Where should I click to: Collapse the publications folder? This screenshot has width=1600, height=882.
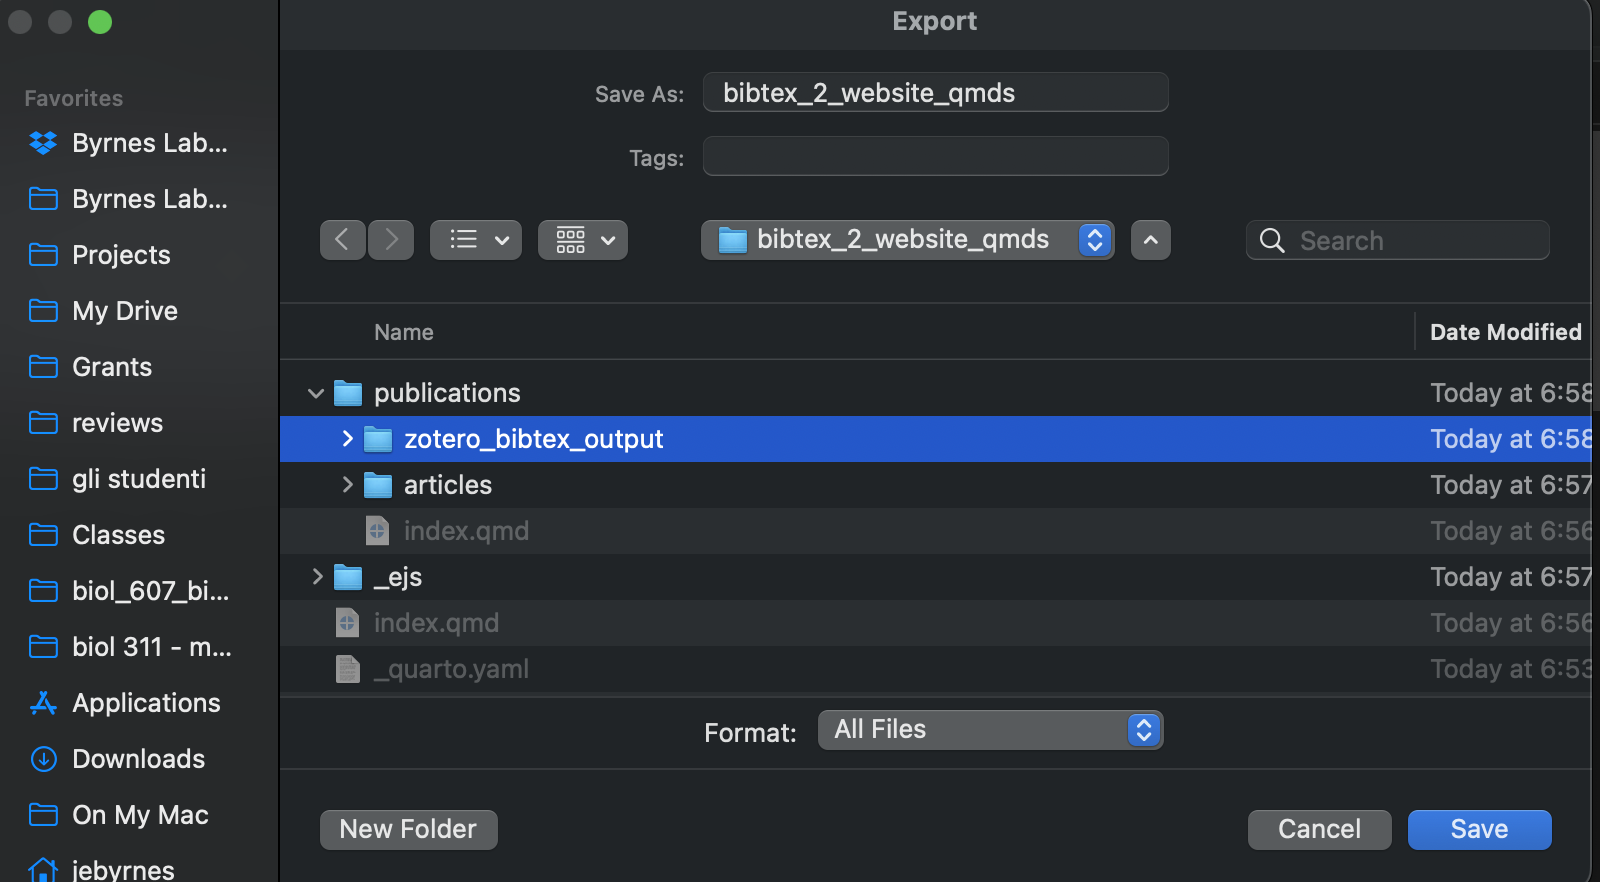(x=316, y=393)
